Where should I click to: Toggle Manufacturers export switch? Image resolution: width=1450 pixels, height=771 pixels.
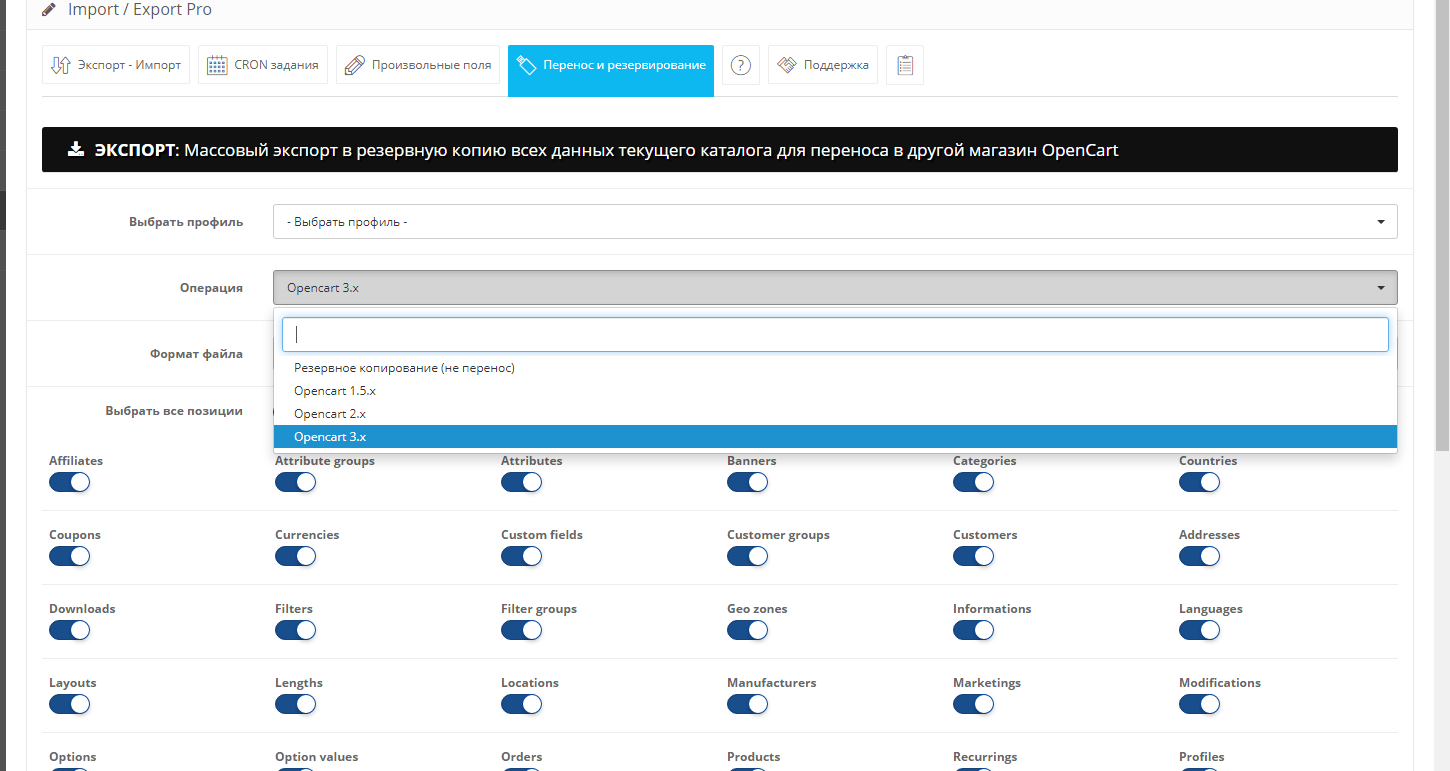(x=747, y=704)
